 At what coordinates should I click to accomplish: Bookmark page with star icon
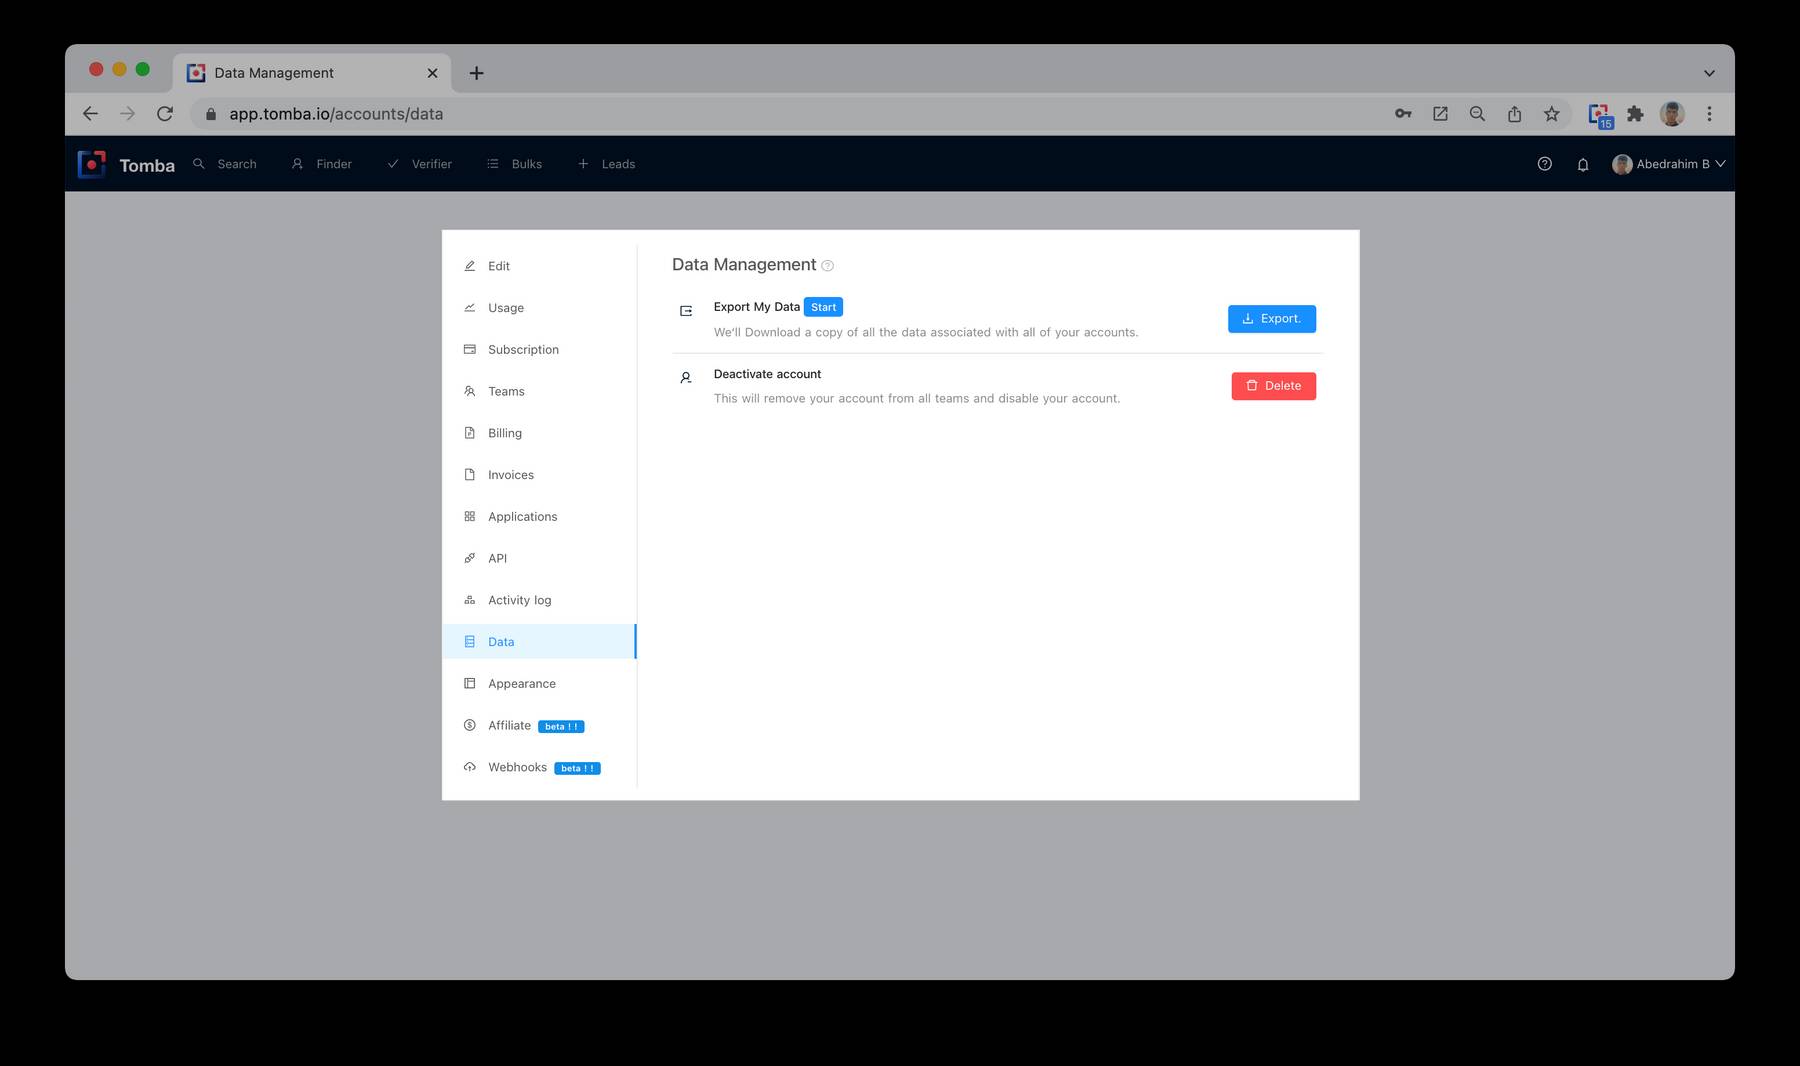(1552, 114)
